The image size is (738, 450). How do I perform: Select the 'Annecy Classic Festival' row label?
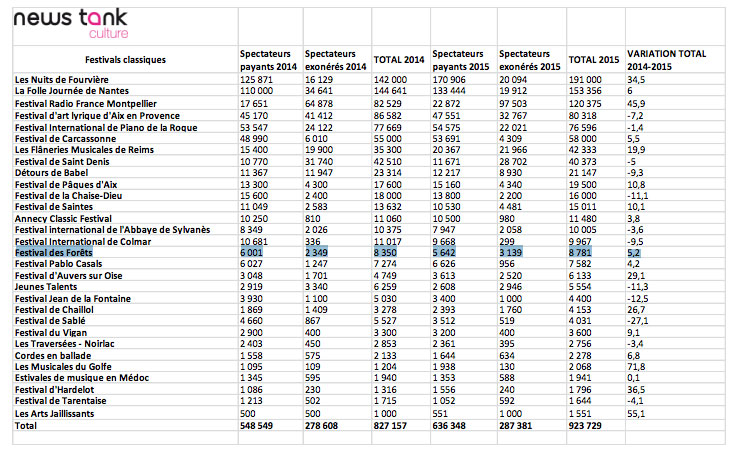pos(65,216)
